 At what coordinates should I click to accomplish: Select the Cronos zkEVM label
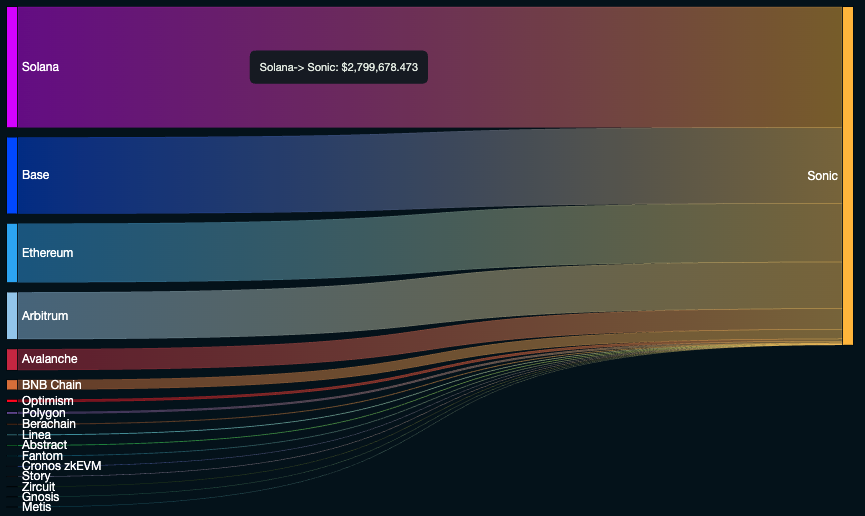(x=61, y=466)
